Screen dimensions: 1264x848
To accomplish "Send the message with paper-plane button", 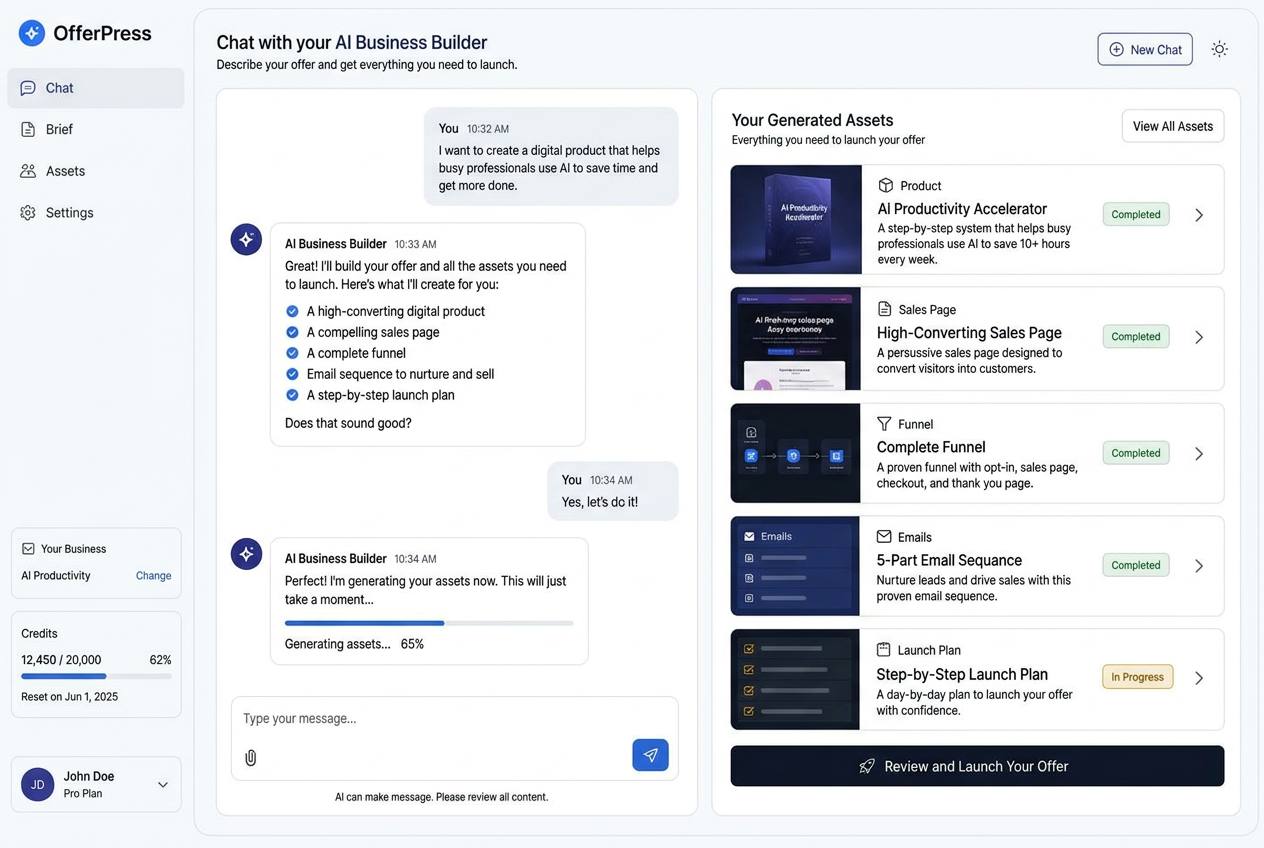I will click(650, 755).
